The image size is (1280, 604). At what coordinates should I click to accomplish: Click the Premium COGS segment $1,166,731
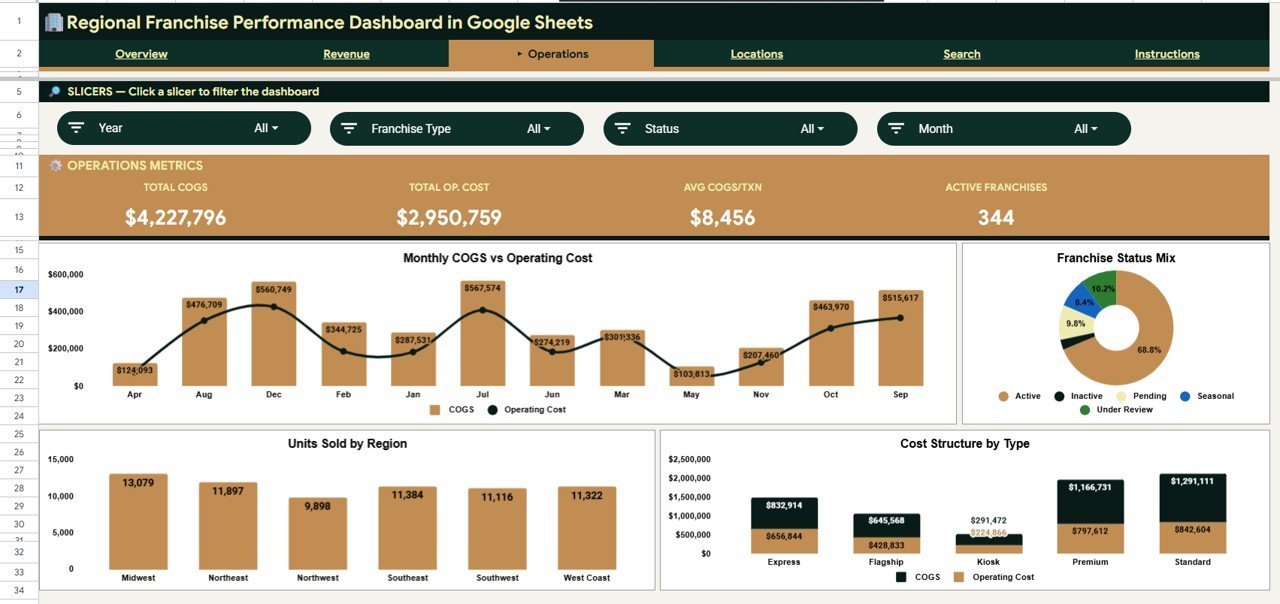[x=1090, y=502]
